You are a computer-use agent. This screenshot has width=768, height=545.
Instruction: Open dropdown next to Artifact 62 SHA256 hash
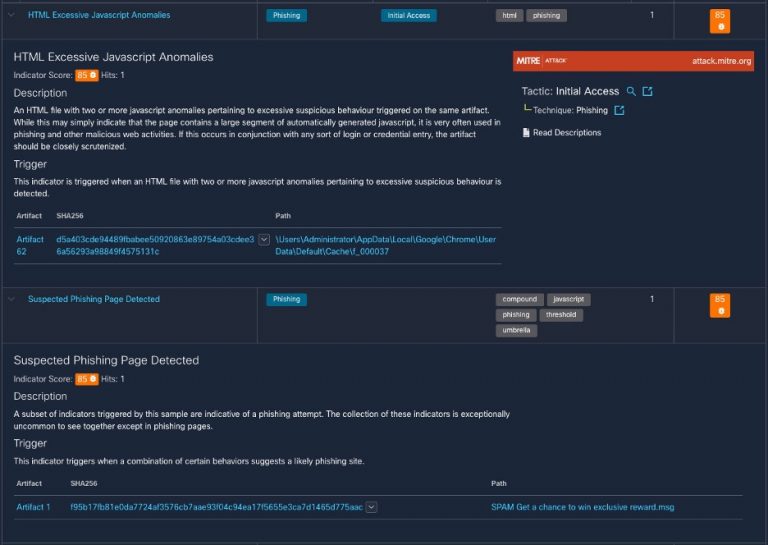(264, 240)
